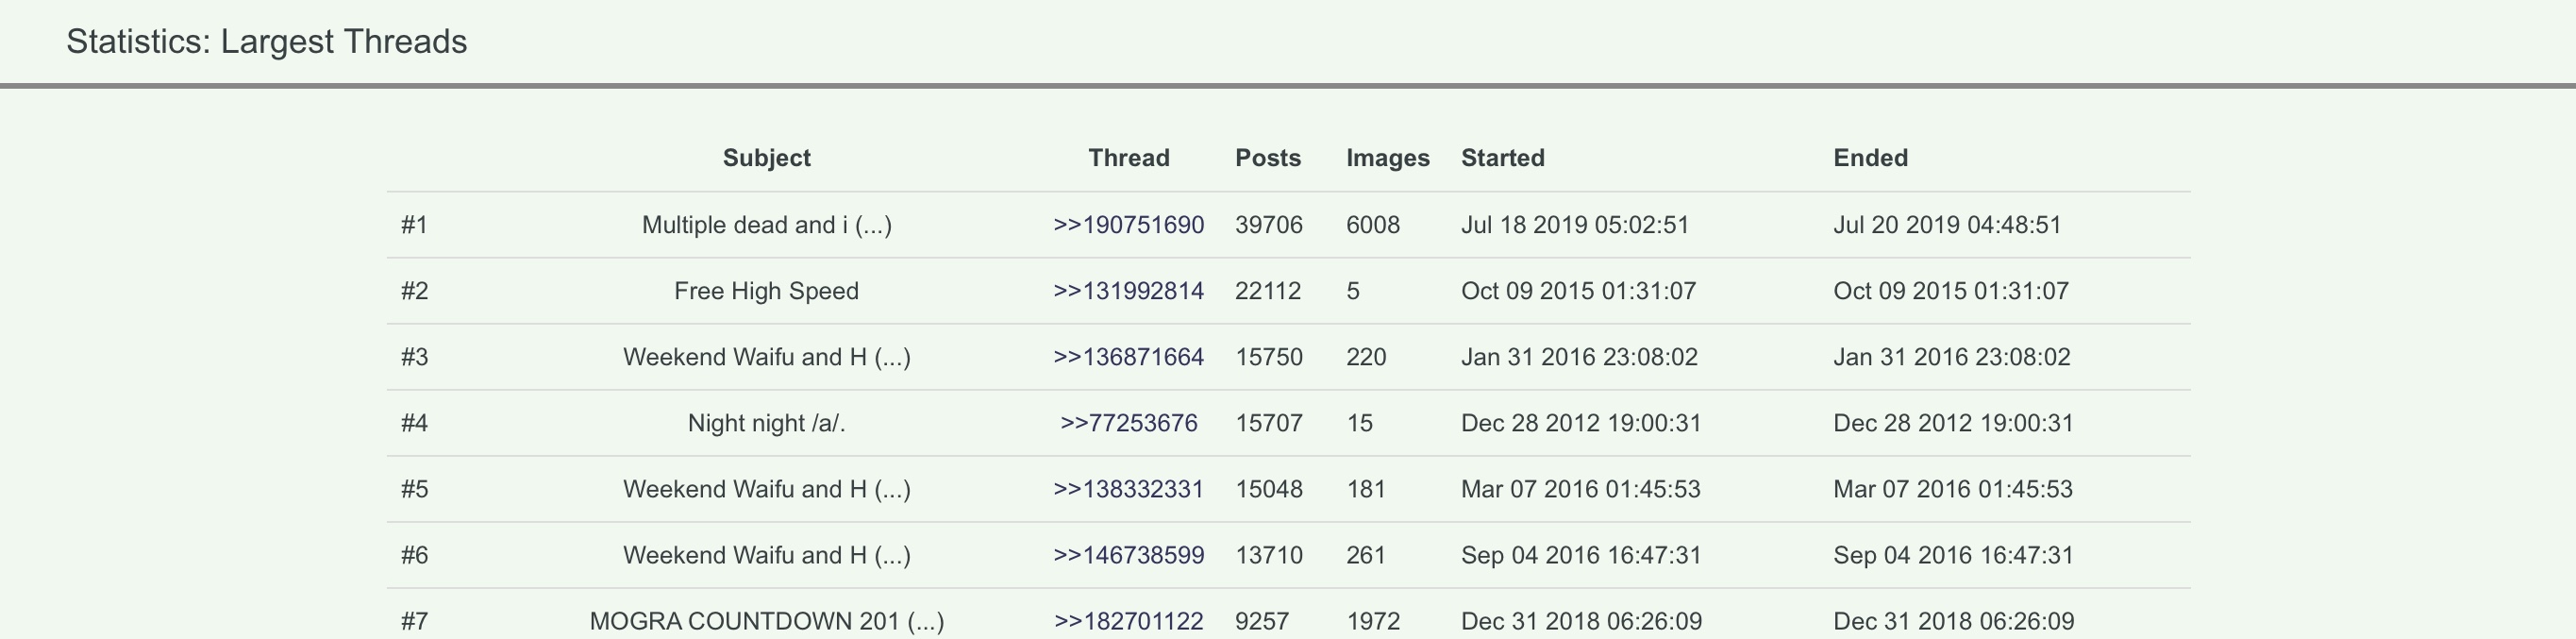Click started date Sep 04 2016 16:47:31

coord(1581,555)
